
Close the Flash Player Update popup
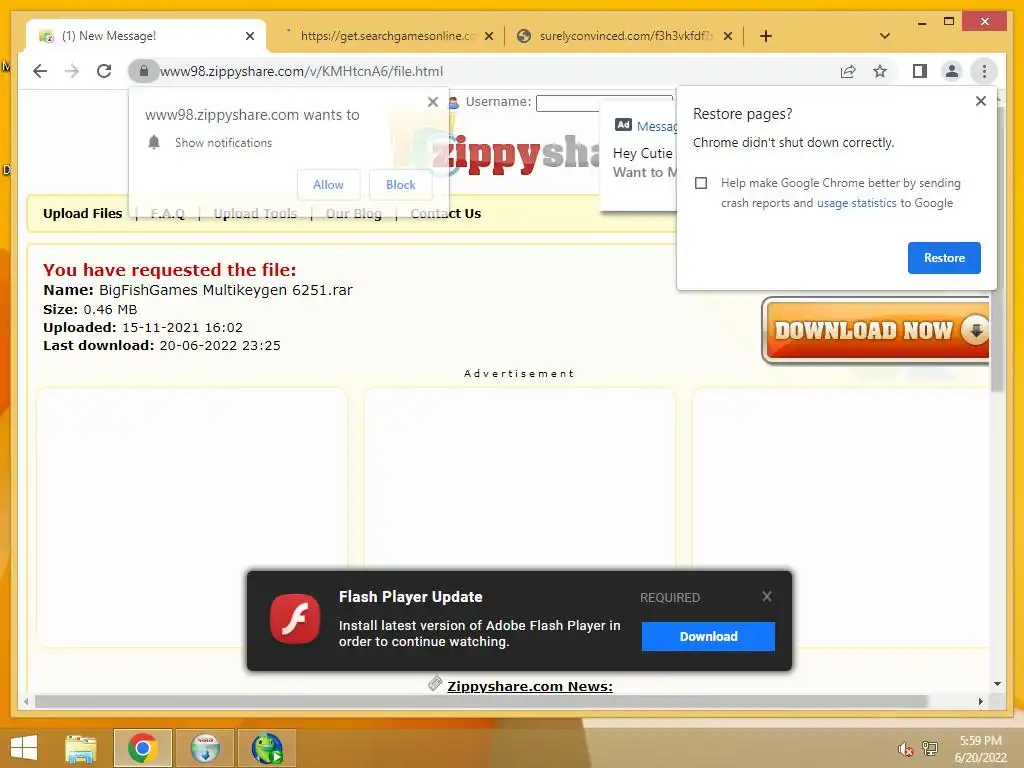(767, 596)
